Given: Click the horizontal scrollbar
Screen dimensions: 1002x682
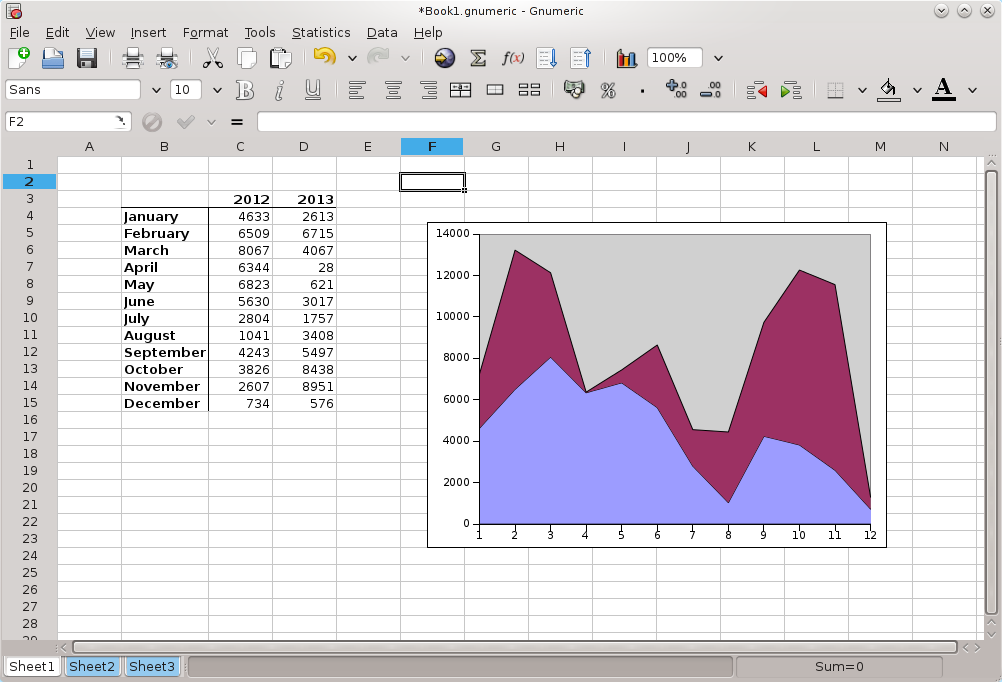Looking at the screenshot, I should tap(514, 647).
